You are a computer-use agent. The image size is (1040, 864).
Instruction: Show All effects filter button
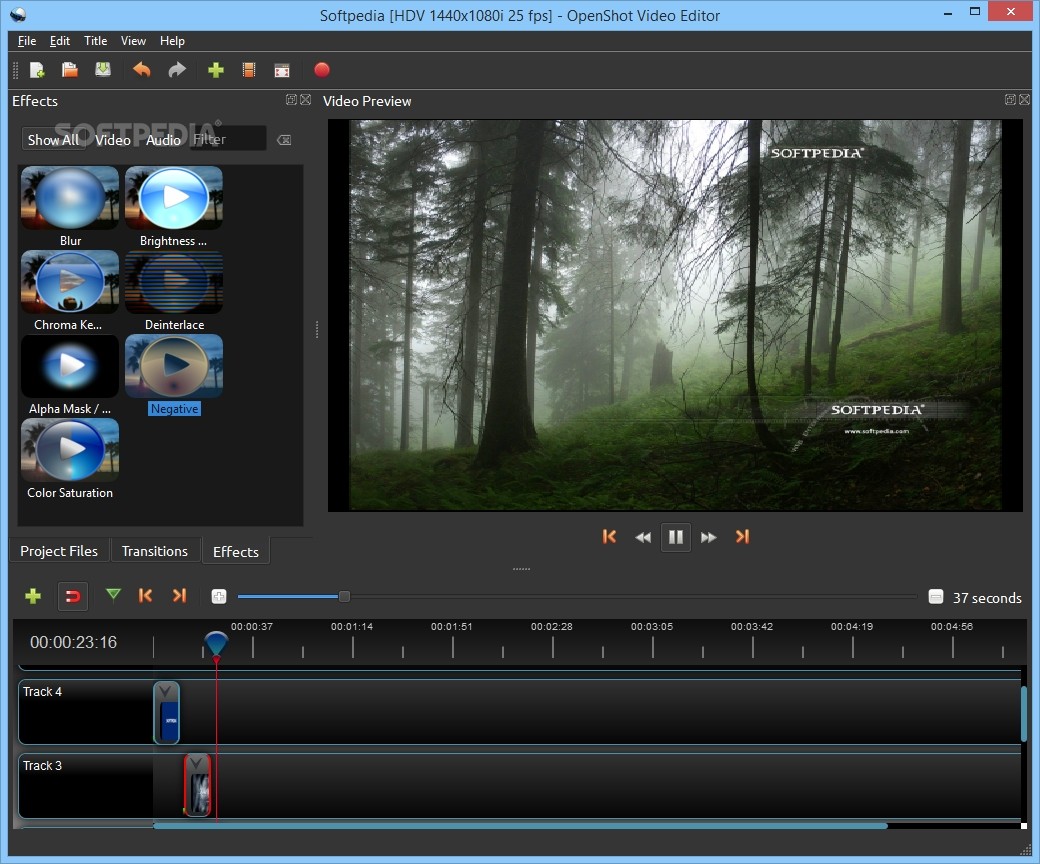pos(53,140)
